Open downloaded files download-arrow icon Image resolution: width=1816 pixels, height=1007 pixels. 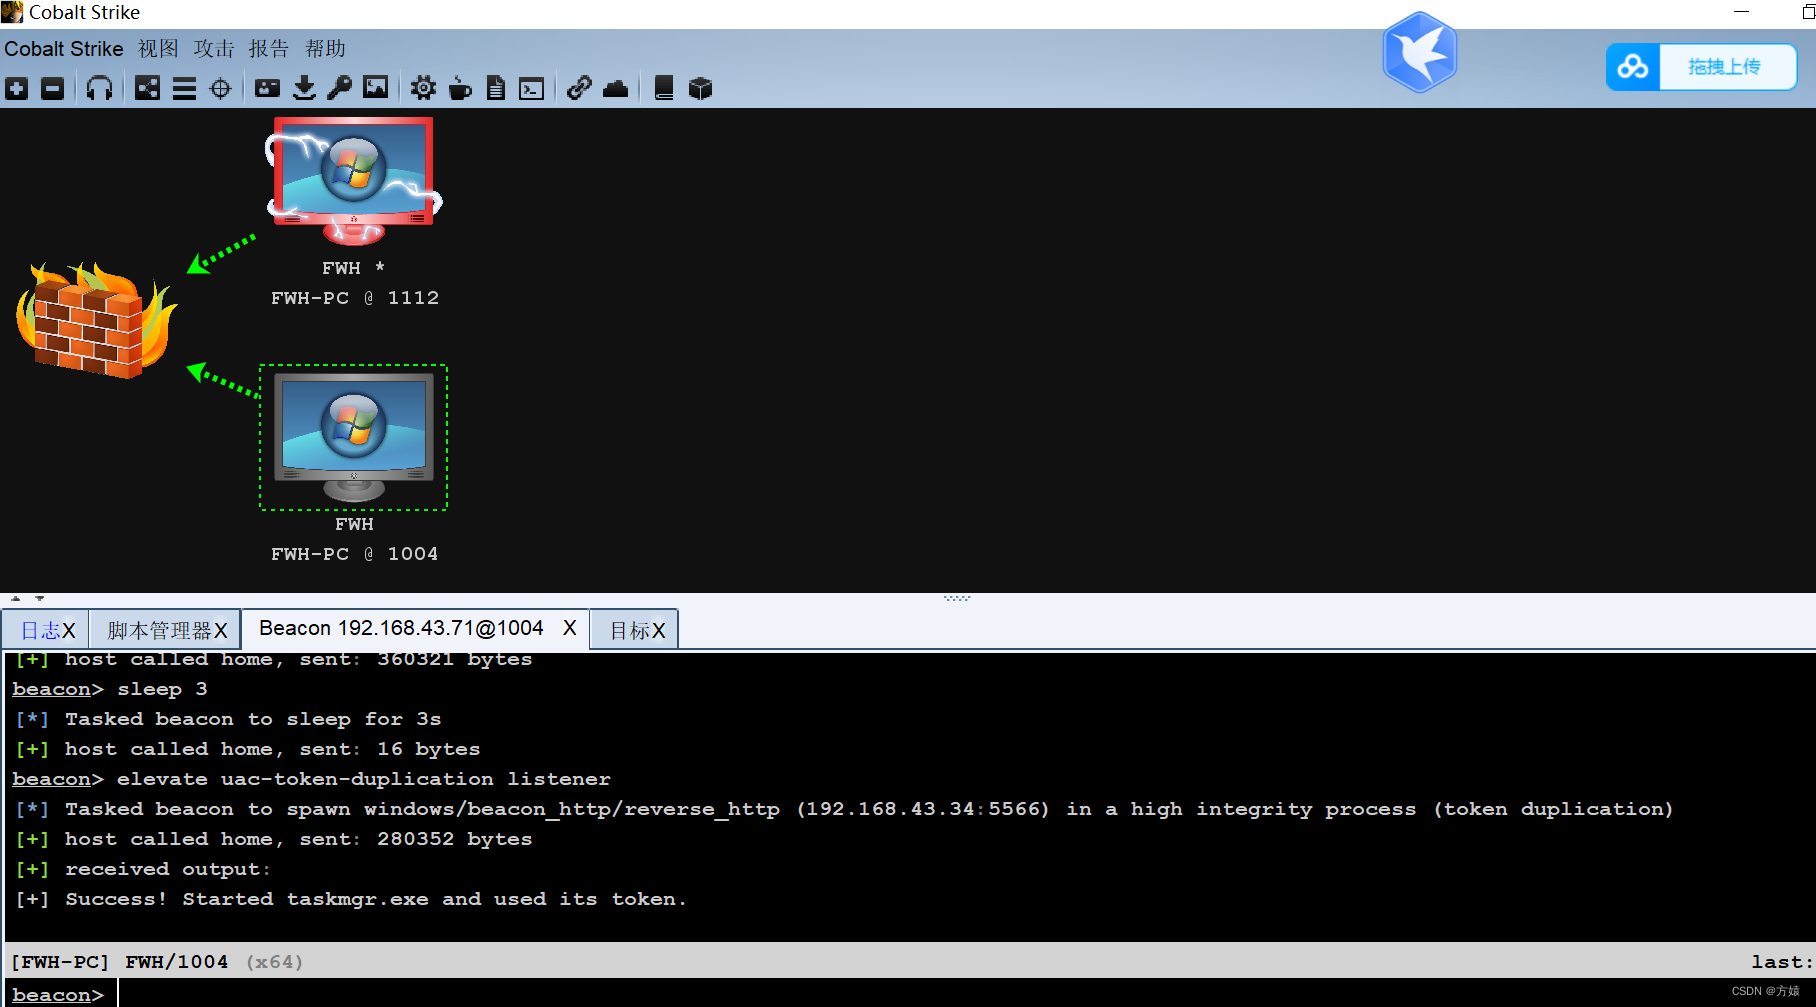(x=304, y=89)
